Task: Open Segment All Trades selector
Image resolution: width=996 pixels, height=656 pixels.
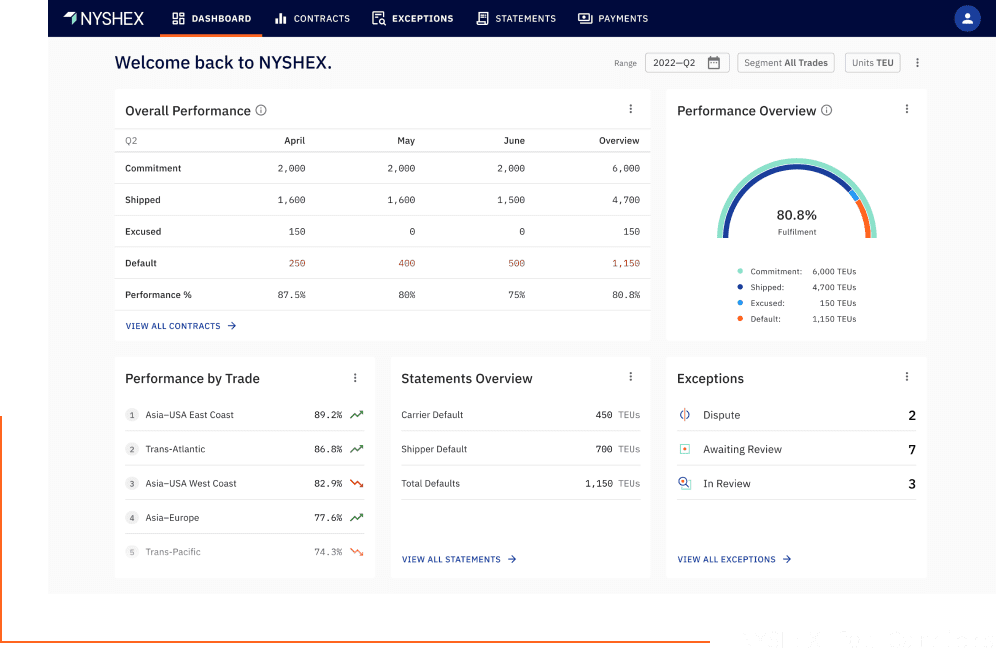Action: [786, 63]
